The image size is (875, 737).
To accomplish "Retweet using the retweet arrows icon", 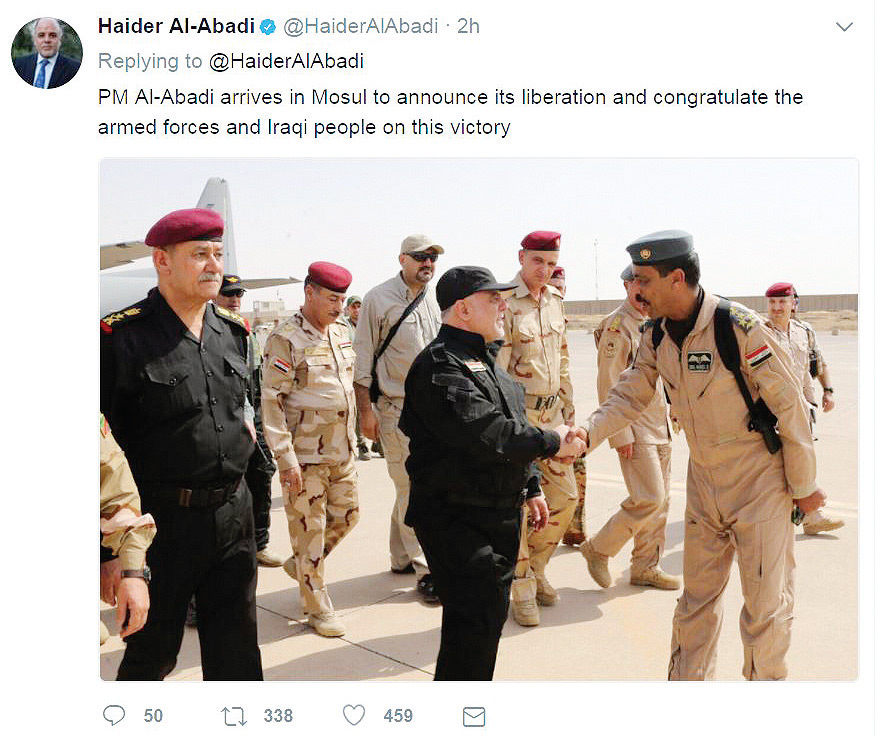I will pos(234,716).
